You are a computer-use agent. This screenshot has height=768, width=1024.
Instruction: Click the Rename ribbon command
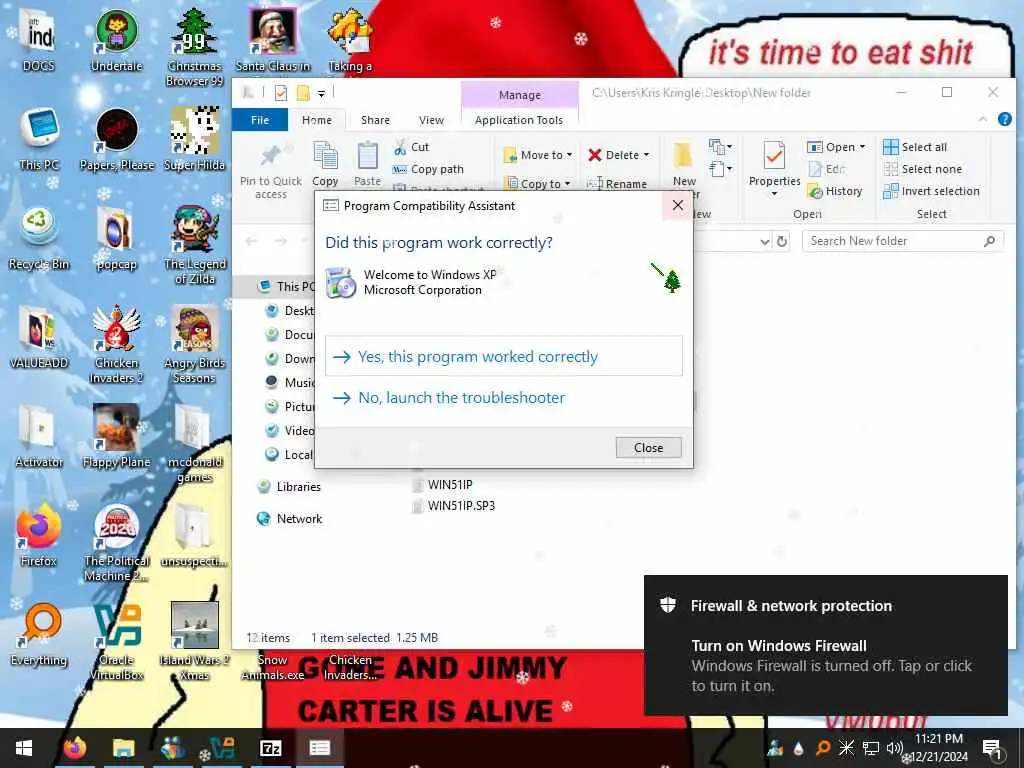coord(616,184)
